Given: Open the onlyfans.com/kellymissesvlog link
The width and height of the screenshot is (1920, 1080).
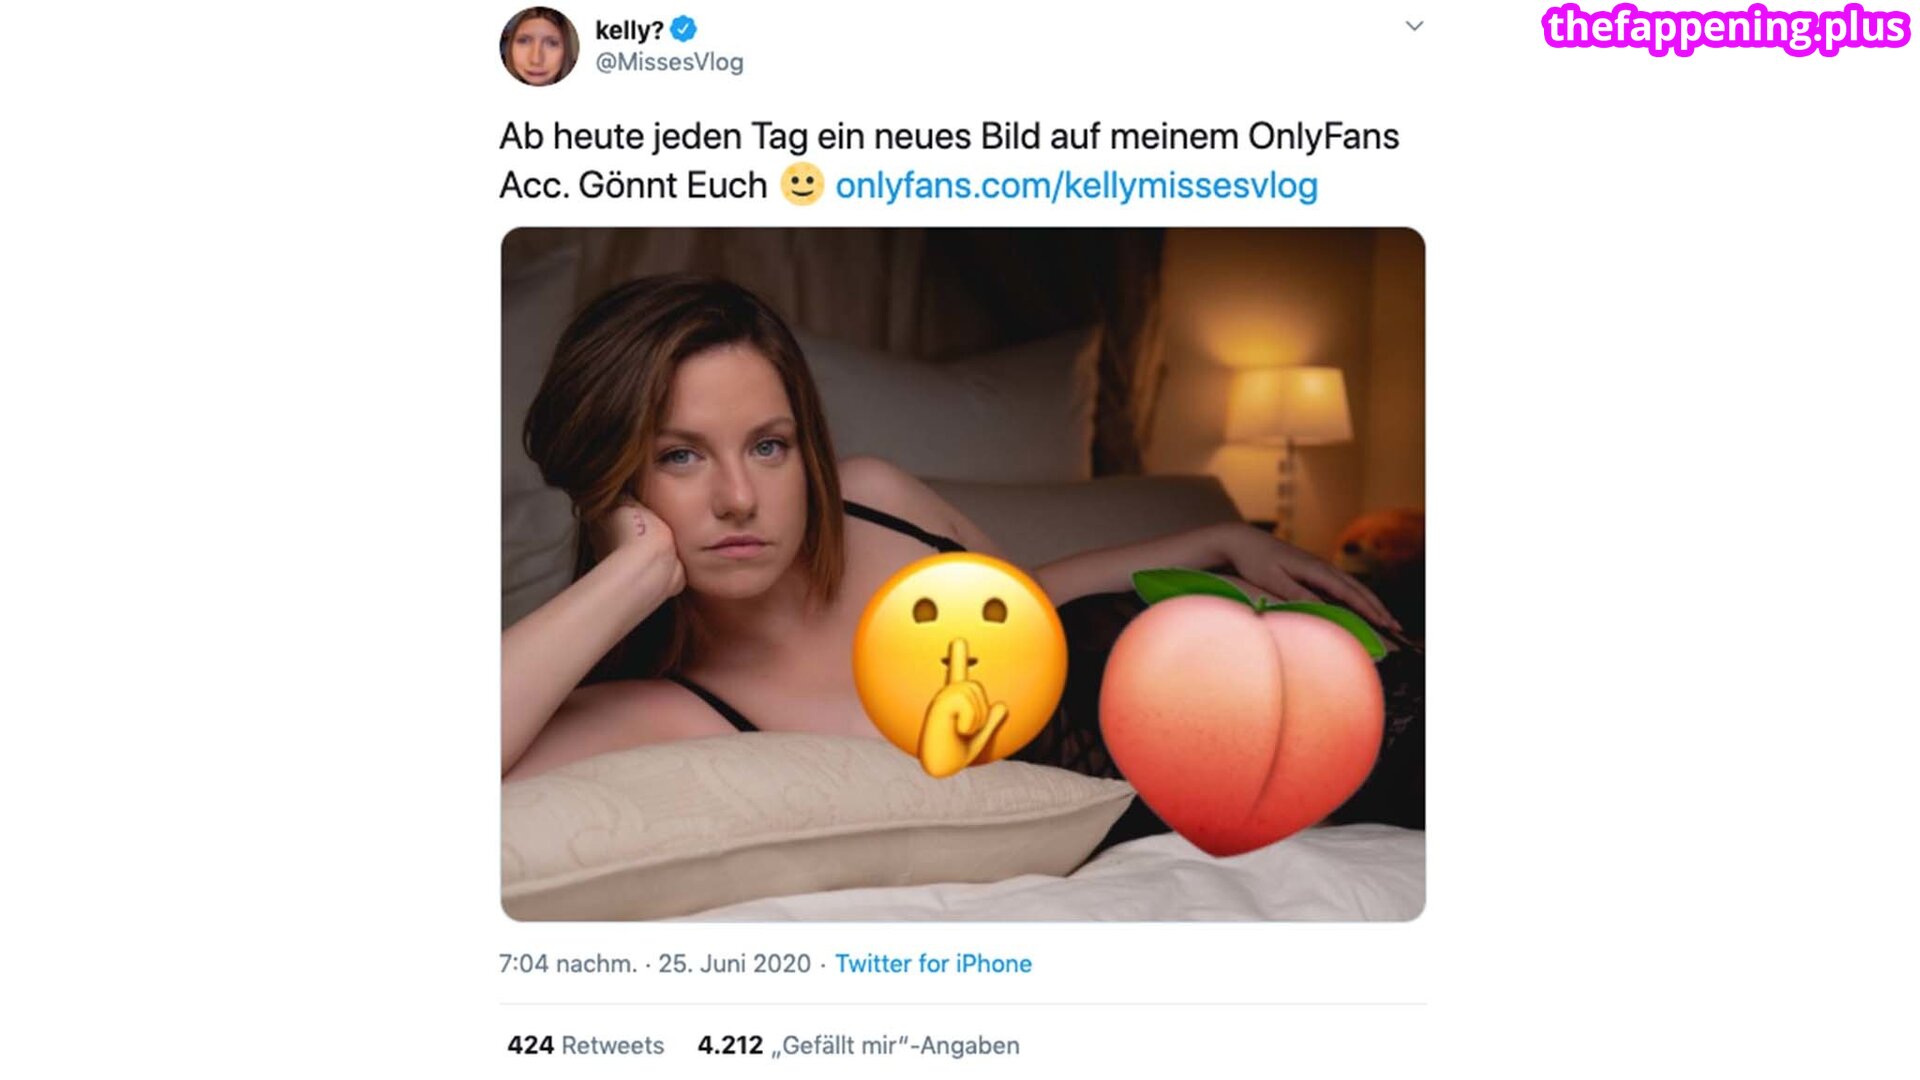Looking at the screenshot, I should [x=1076, y=185].
